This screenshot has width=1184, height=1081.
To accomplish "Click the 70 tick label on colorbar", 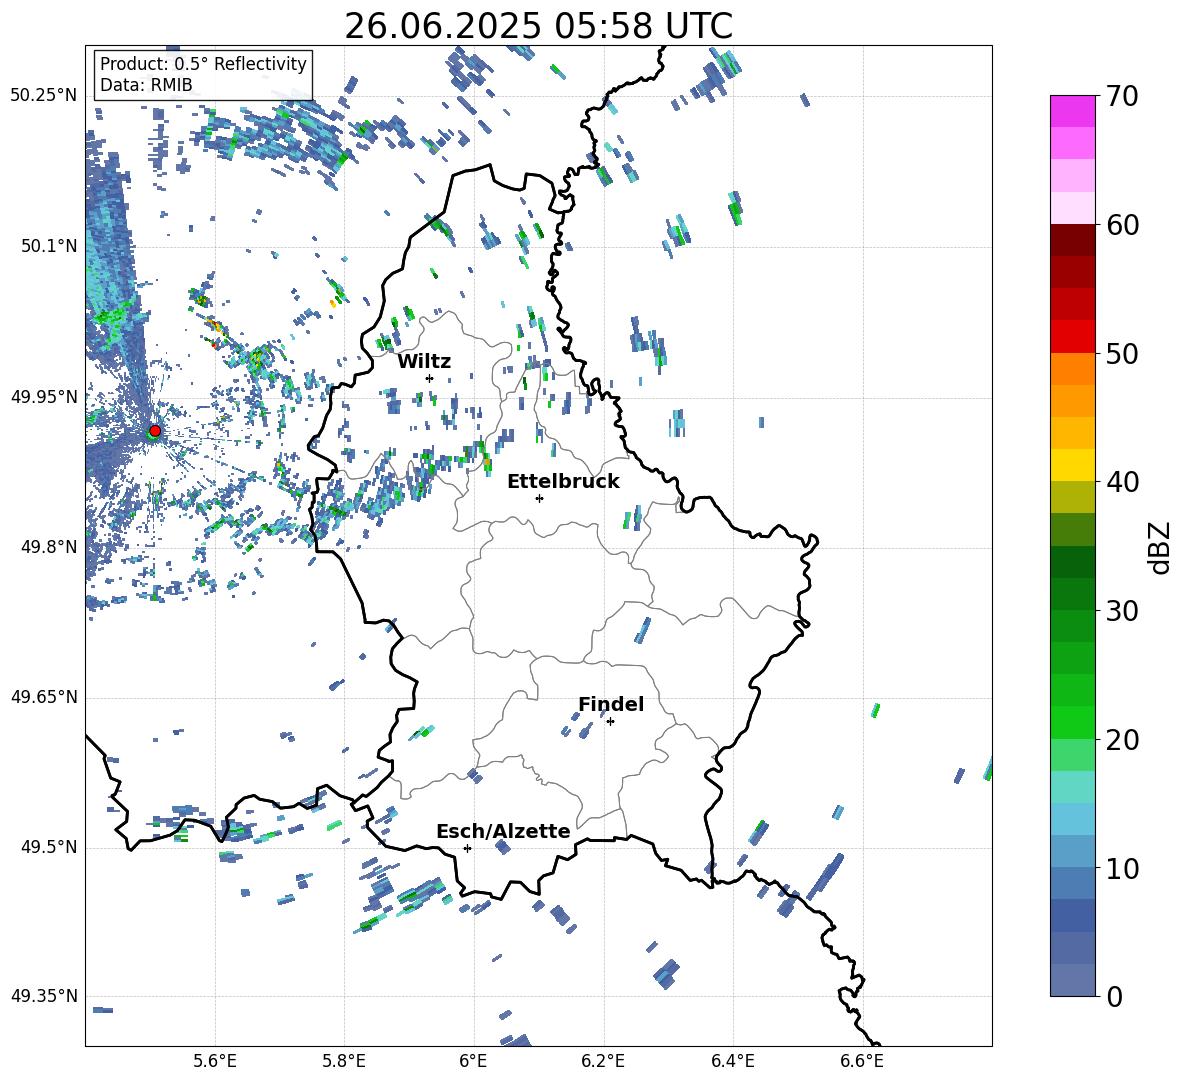I will pos(1122,96).
